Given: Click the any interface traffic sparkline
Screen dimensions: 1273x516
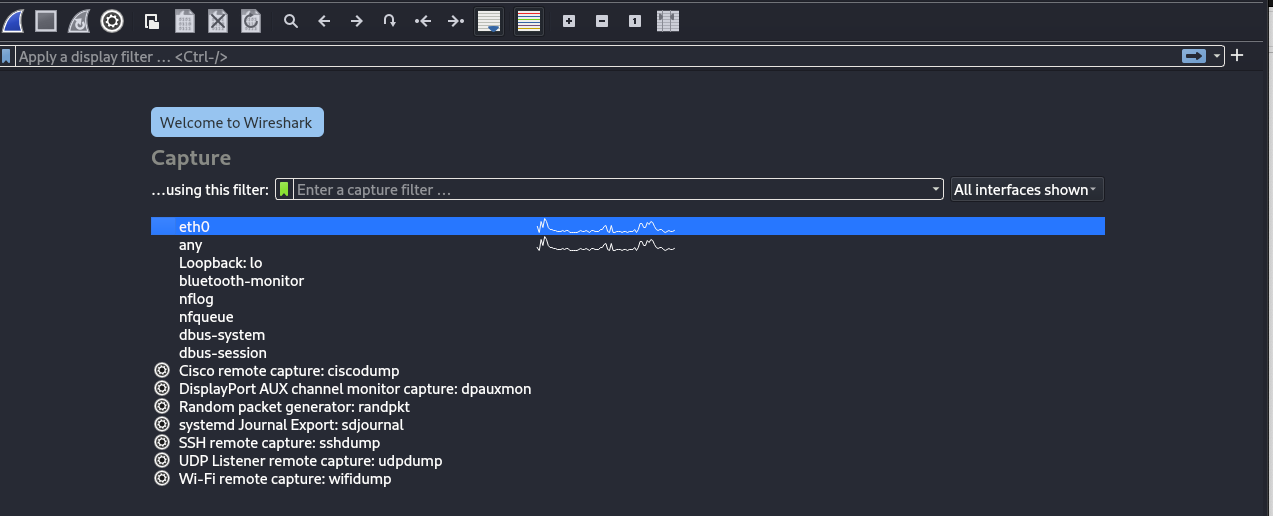Looking at the screenshot, I should point(606,245).
